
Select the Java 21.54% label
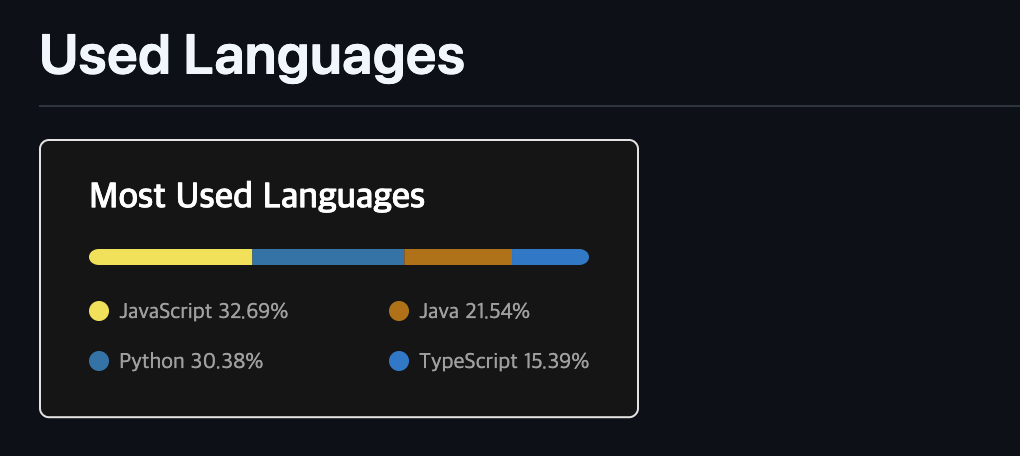pyautogui.click(x=474, y=312)
